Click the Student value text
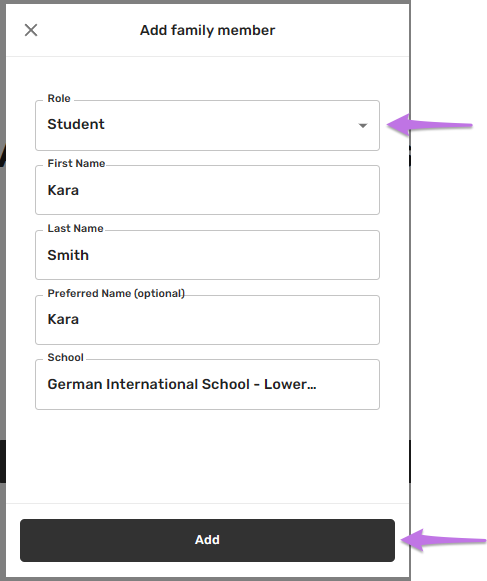This screenshot has height=581, width=487. [x=76, y=124]
